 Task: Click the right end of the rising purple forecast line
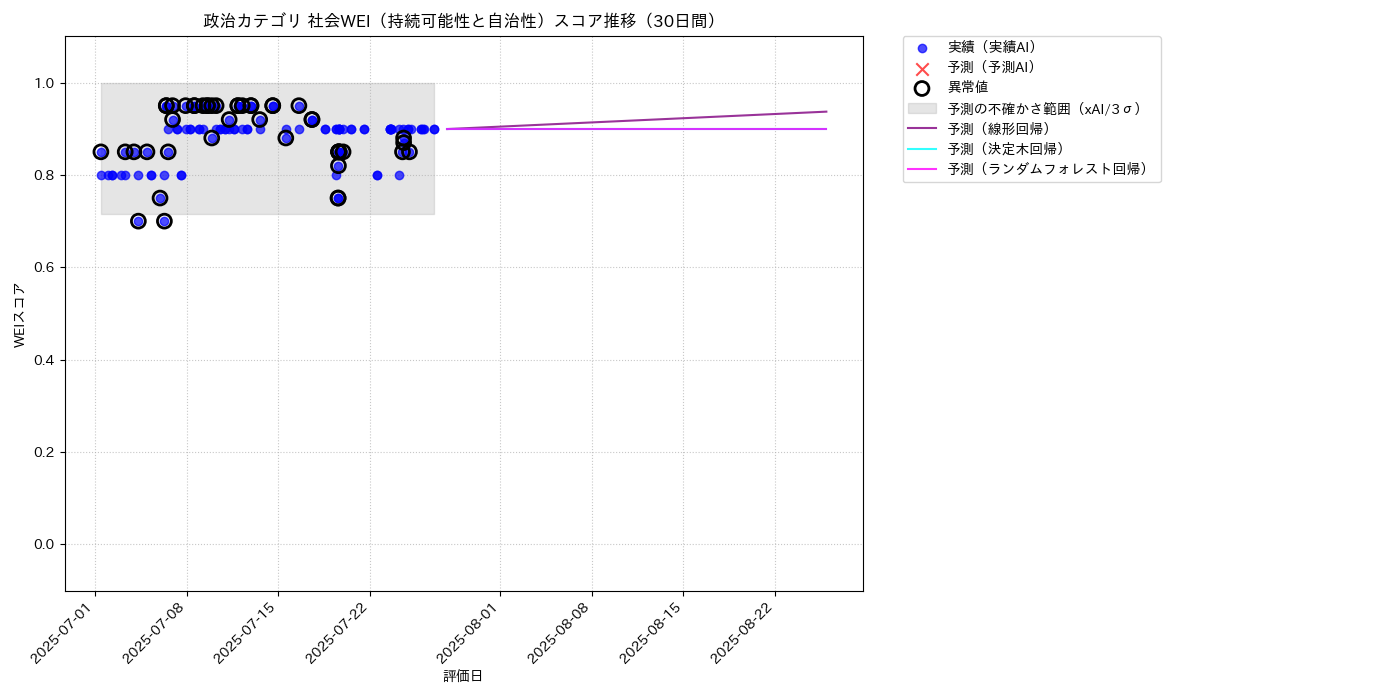(x=826, y=111)
